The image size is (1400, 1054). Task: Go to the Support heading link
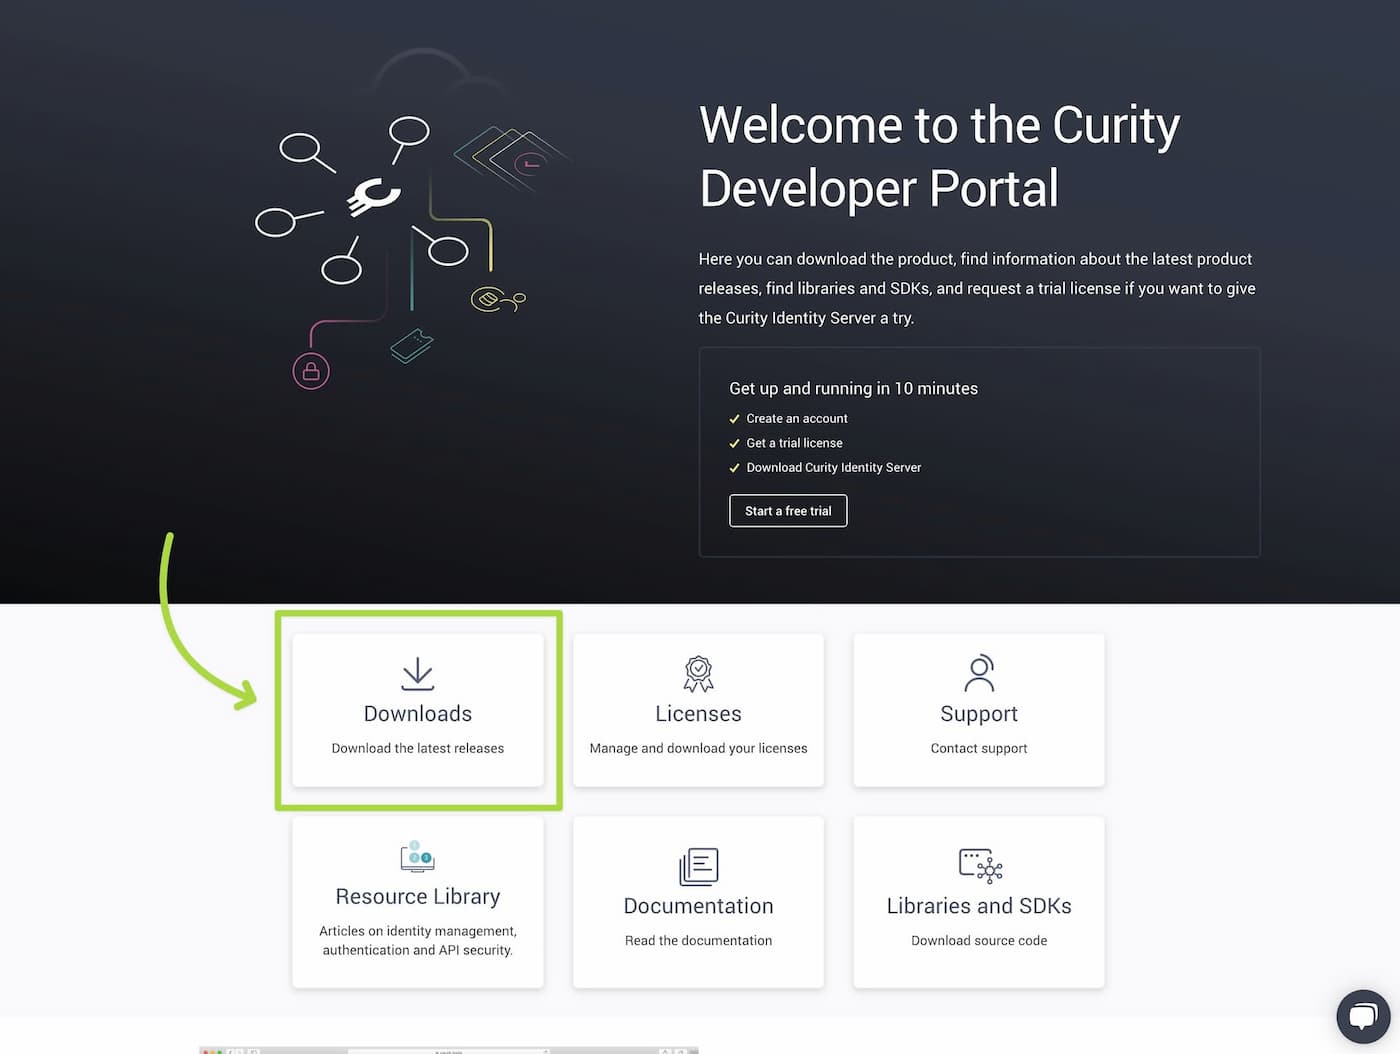(x=979, y=714)
